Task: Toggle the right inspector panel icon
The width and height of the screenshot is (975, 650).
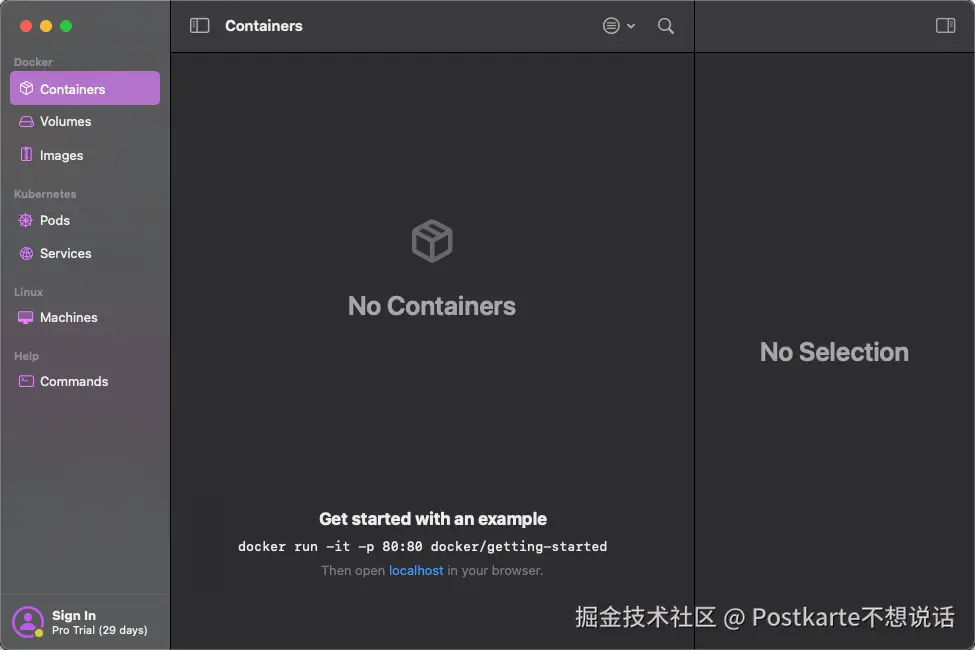Action: 945,25
